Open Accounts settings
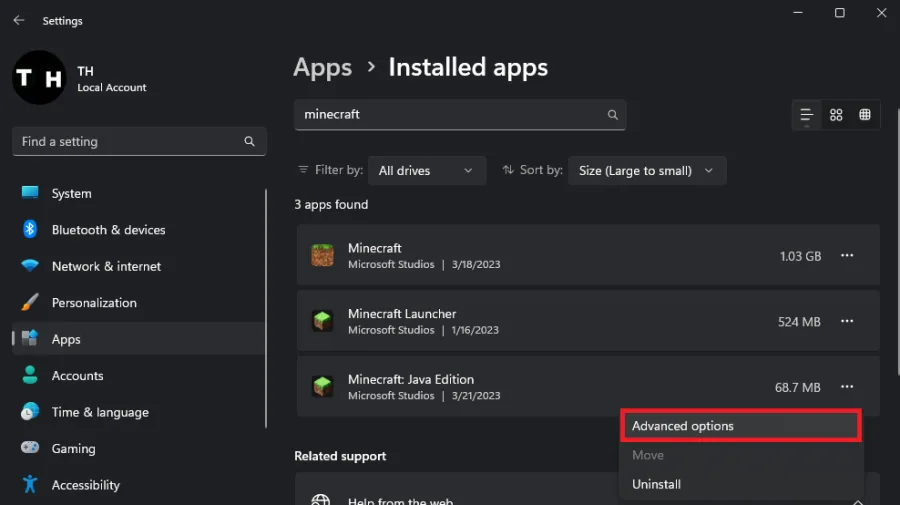This screenshot has width=900, height=505. click(138, 375)
